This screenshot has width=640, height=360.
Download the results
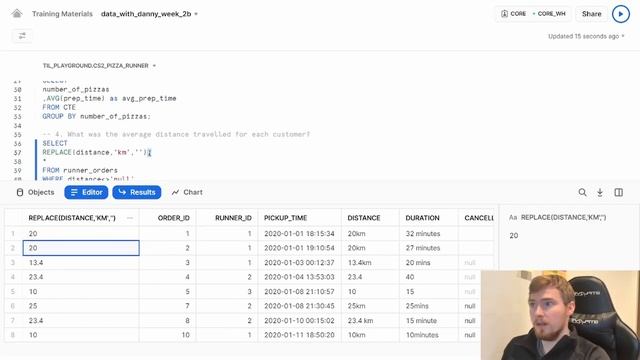[600, 192]
